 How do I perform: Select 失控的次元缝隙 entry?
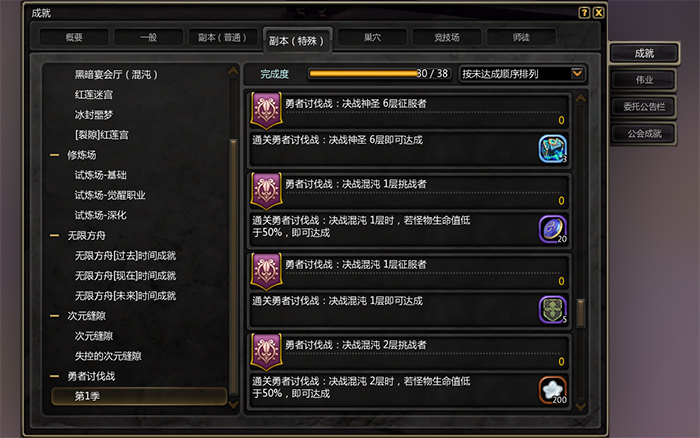click(x=108, y=356)
